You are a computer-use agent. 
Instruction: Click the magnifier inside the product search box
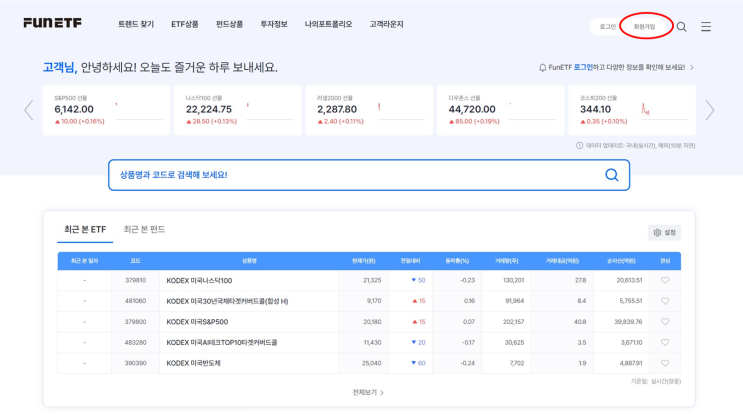click(611, 175)
